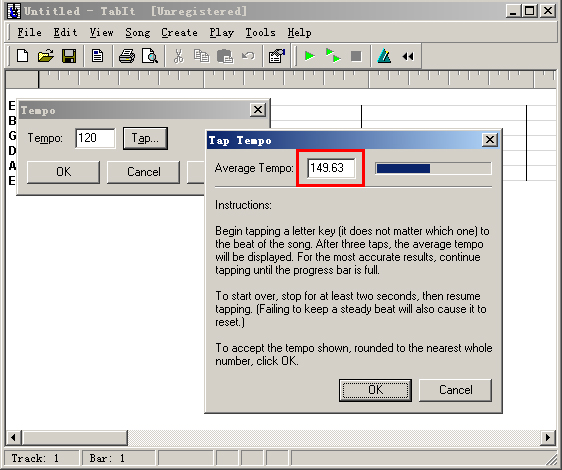Click the tap progress bar
Screen dimensions: 562x470
pos(433,168)
